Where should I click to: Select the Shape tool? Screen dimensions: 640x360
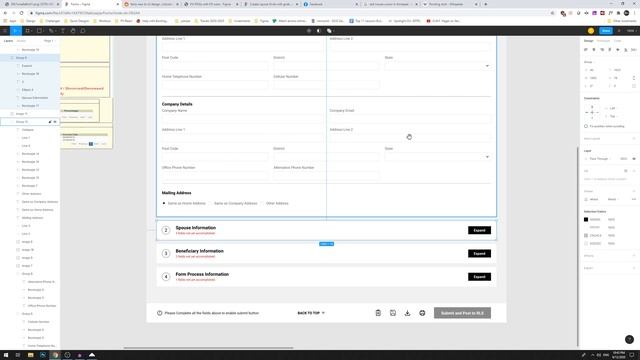[x=40, y=31]
